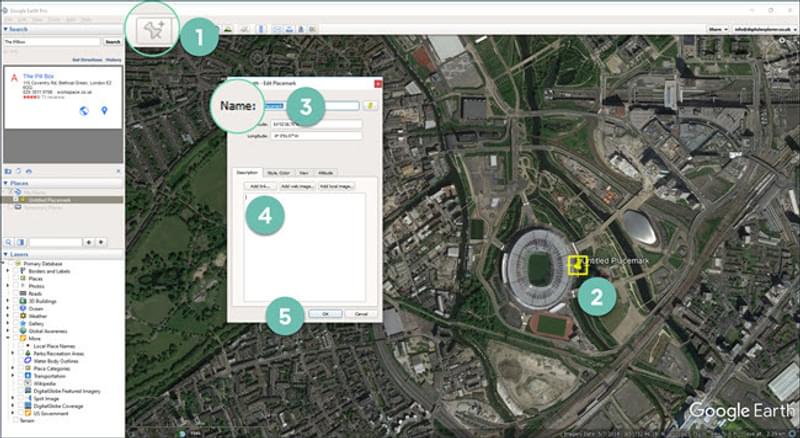Click the globe icon in The Pill Box result
The height and width of the screenshot is (438, 800).
(x=83, y=110)
